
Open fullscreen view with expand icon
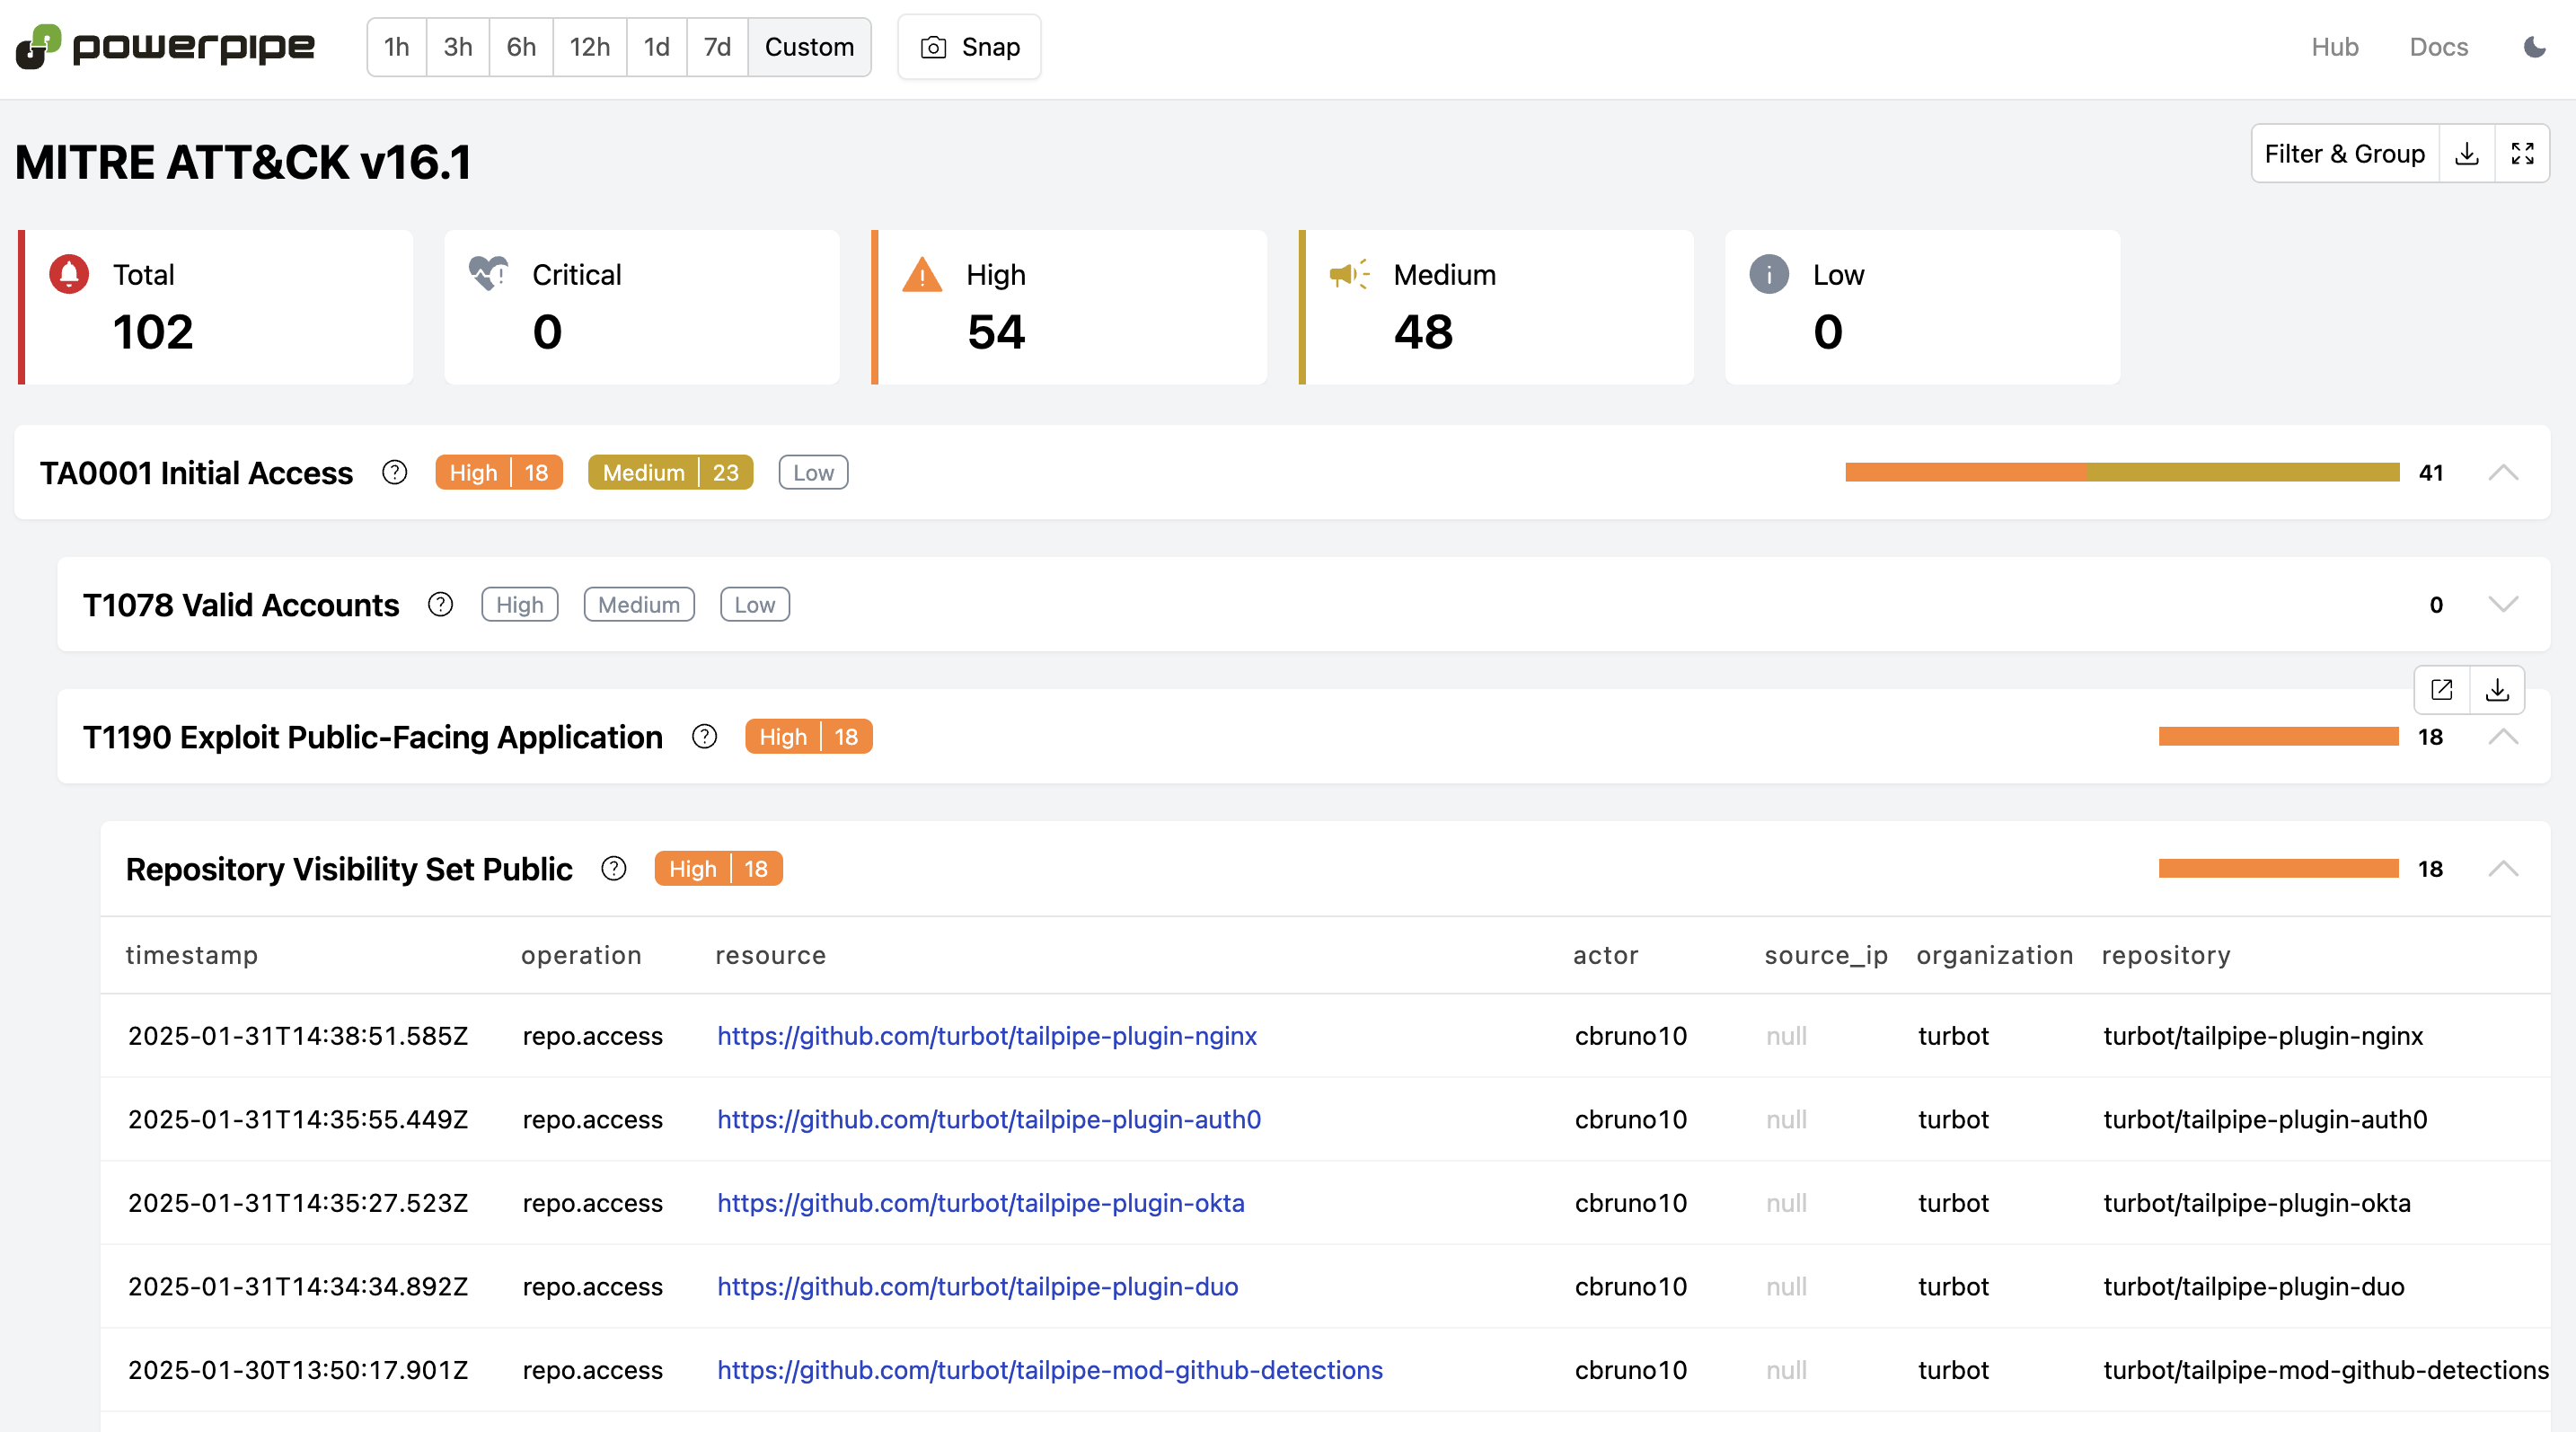(2522, 154)
